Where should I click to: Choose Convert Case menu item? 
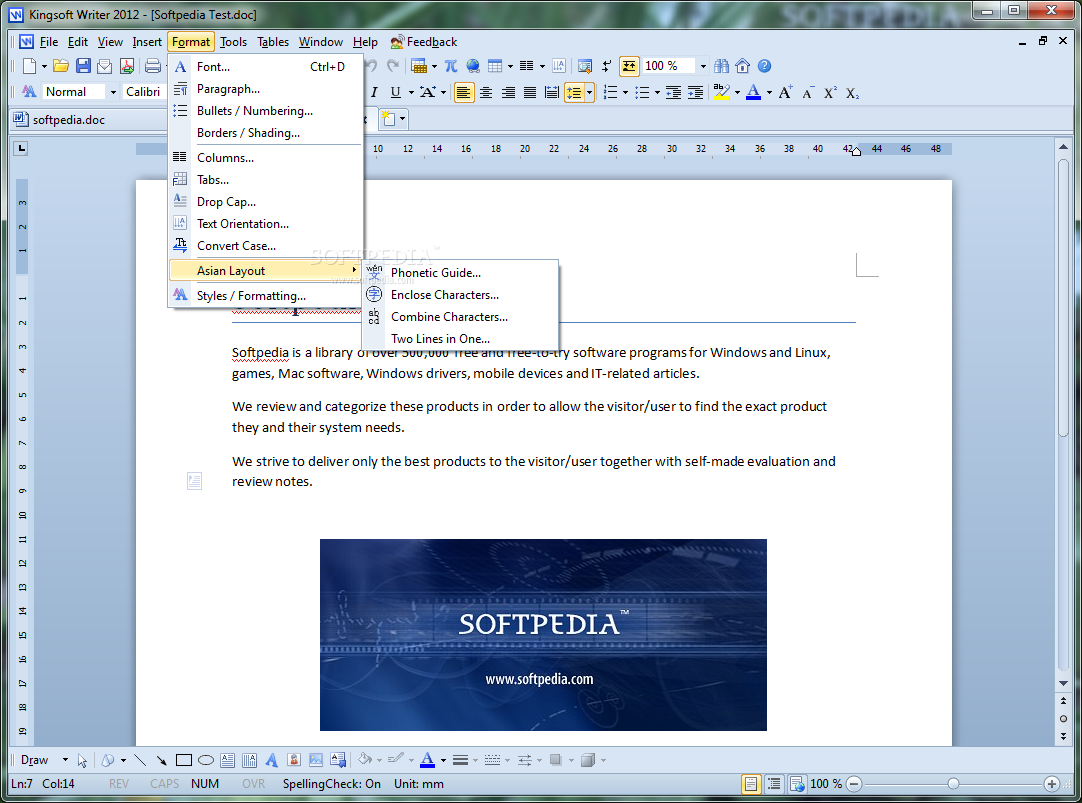[x=266, y=246]
